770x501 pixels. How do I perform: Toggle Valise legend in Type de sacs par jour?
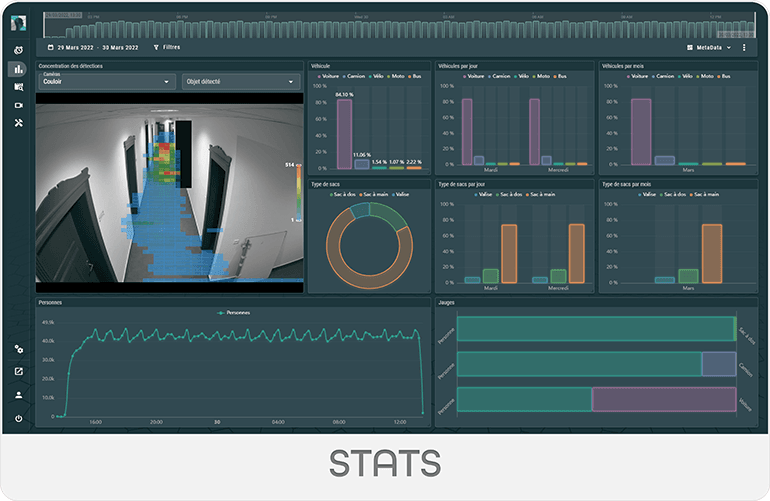click(x=483, y=195)
